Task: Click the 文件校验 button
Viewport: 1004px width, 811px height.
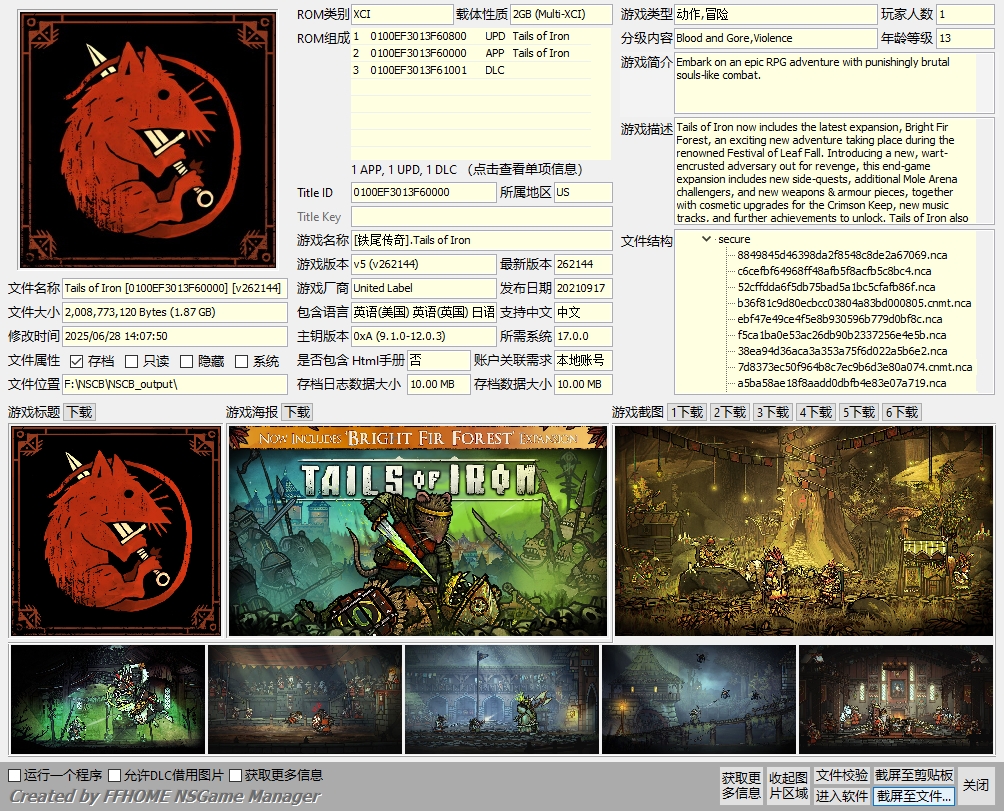Action: pyautogui.click(x=842, y=775)
